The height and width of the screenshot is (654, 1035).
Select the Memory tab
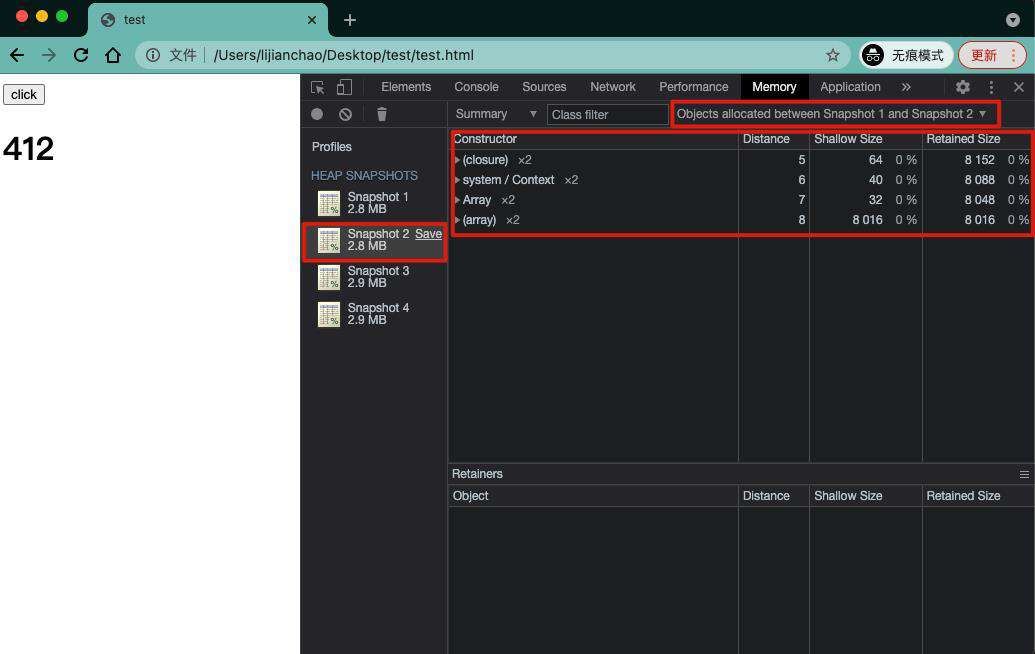(x=774, y=87)
